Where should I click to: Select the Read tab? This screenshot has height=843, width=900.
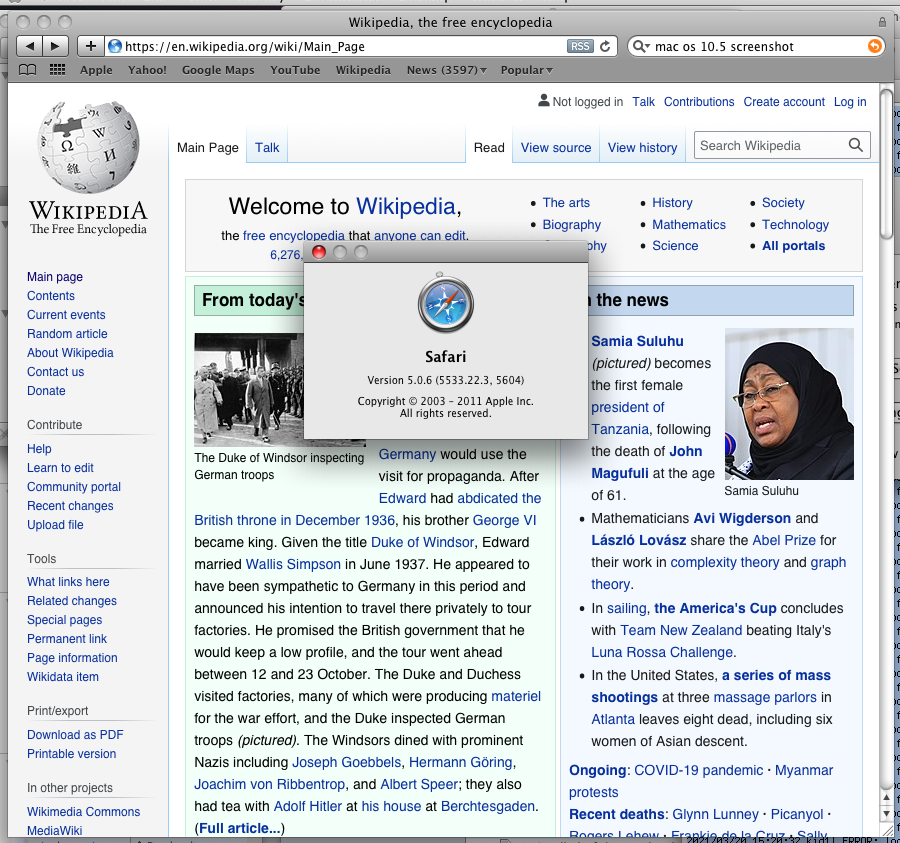(489, 147)
